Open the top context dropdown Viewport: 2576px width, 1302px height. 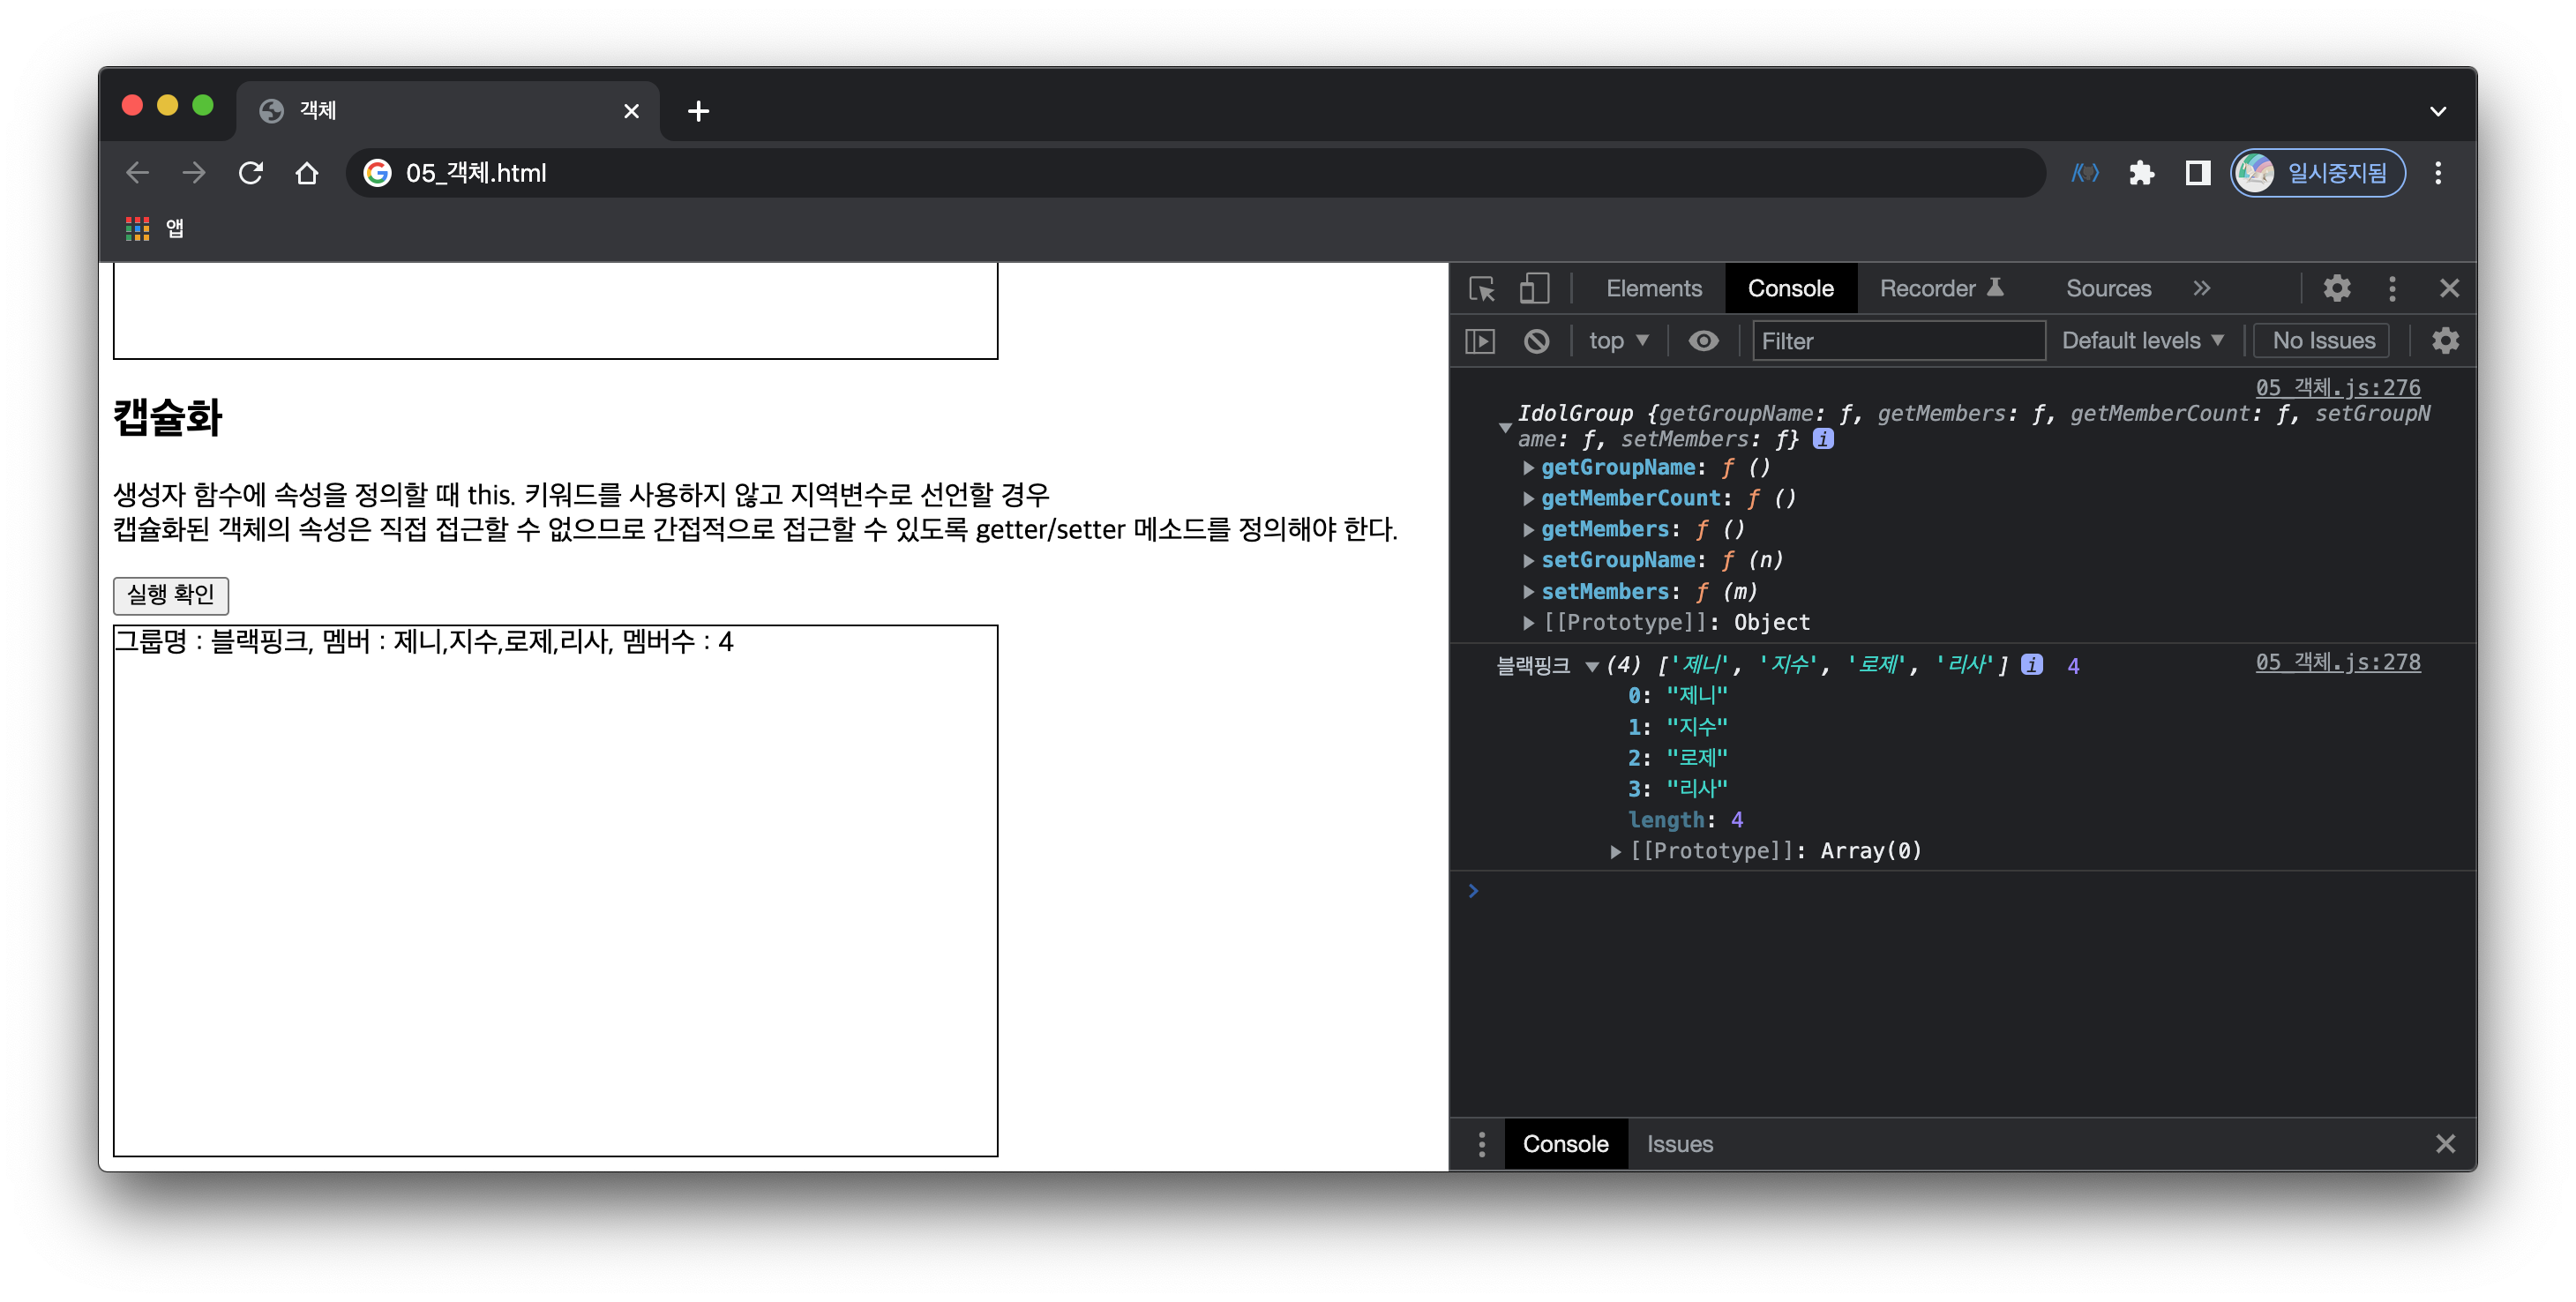[1617, 341]
